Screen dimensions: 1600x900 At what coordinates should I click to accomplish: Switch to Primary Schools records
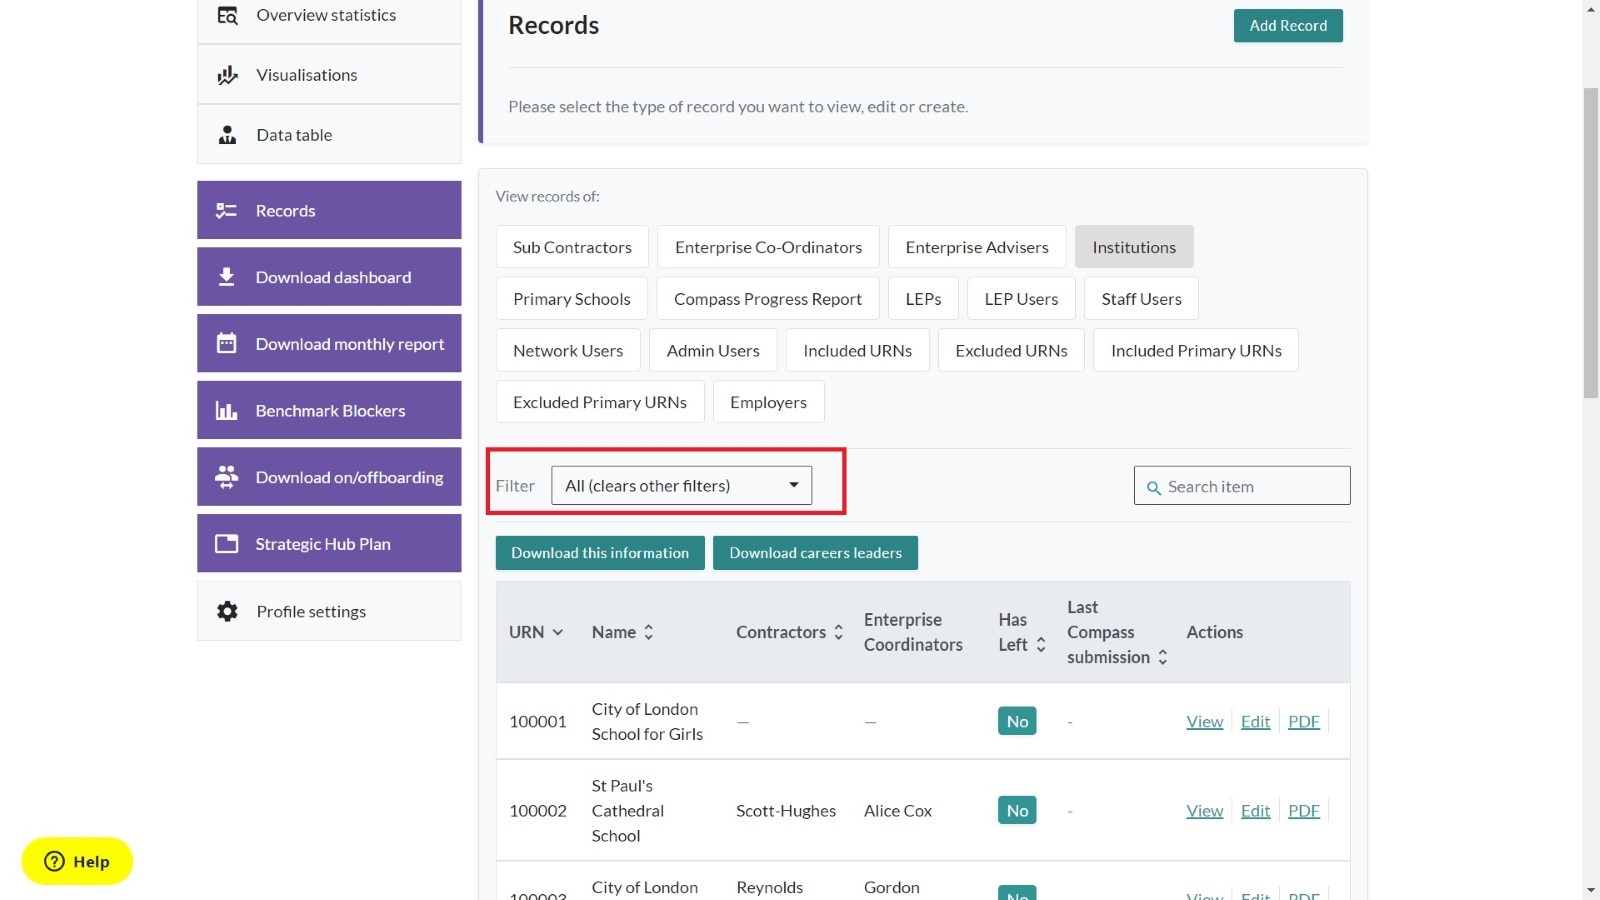[x=571, y=299]
